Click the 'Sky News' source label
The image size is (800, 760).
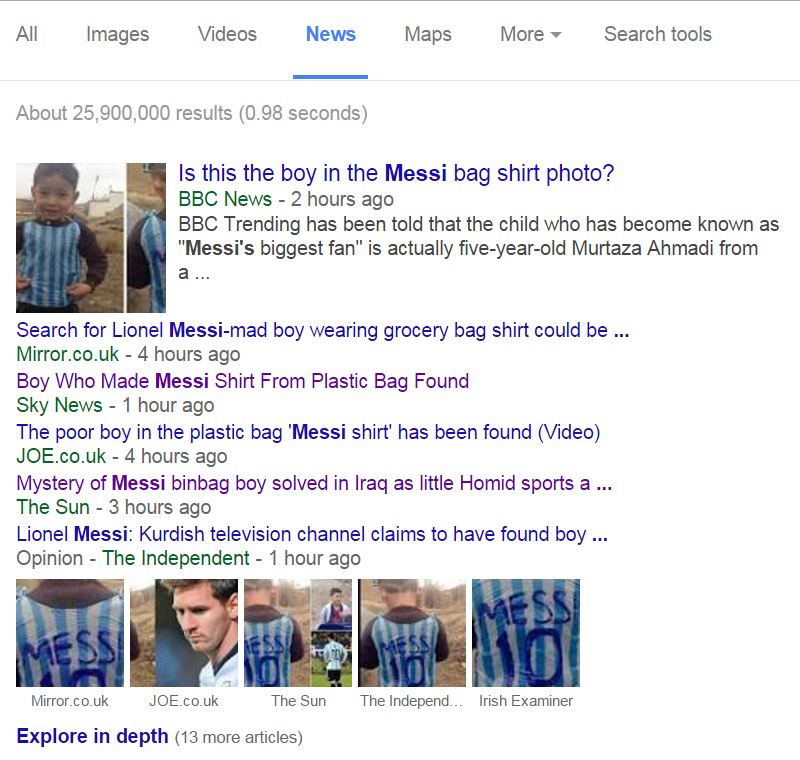tap(59, 405)
